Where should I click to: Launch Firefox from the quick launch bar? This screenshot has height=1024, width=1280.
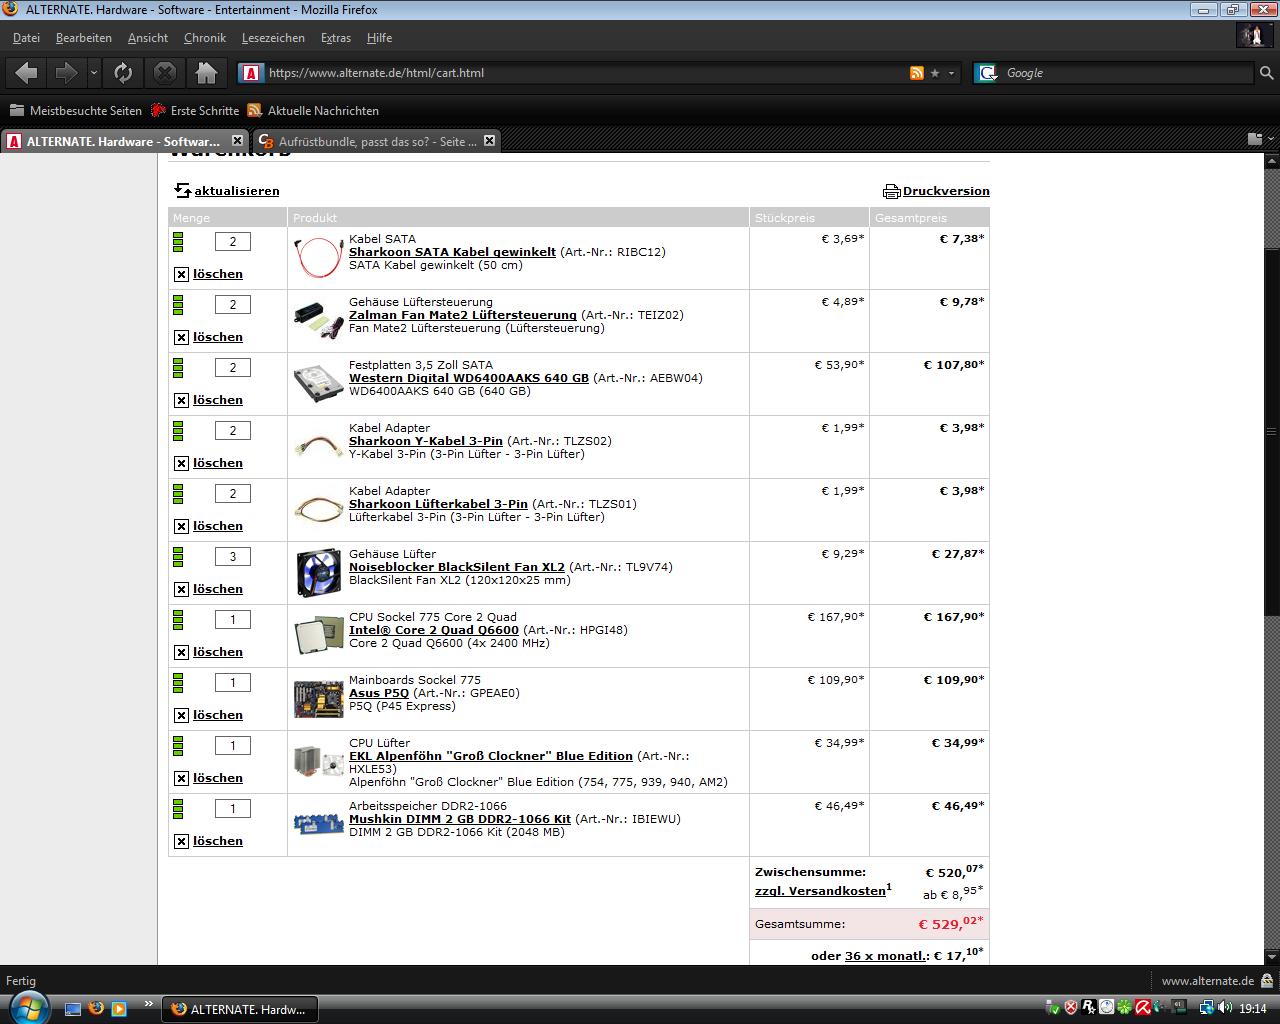pos(96,1008)
